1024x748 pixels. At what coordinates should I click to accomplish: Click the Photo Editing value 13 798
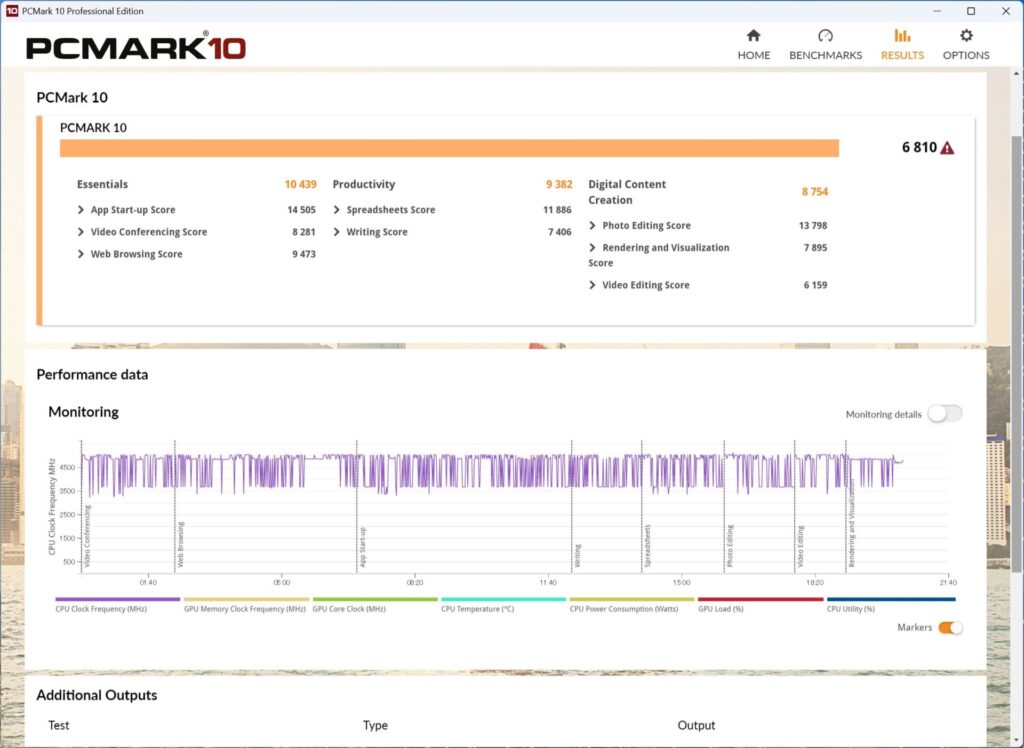tap(813, 225)
